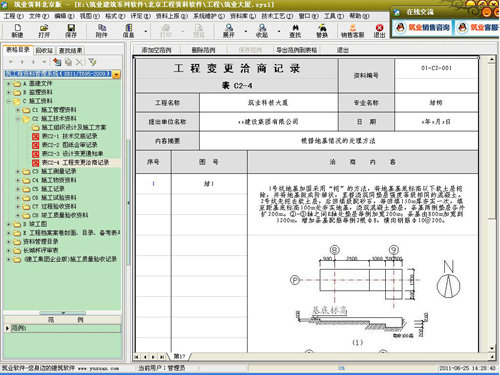
Task: Click the 新建 (New) toolbar icon
Action: pos(17,31)
